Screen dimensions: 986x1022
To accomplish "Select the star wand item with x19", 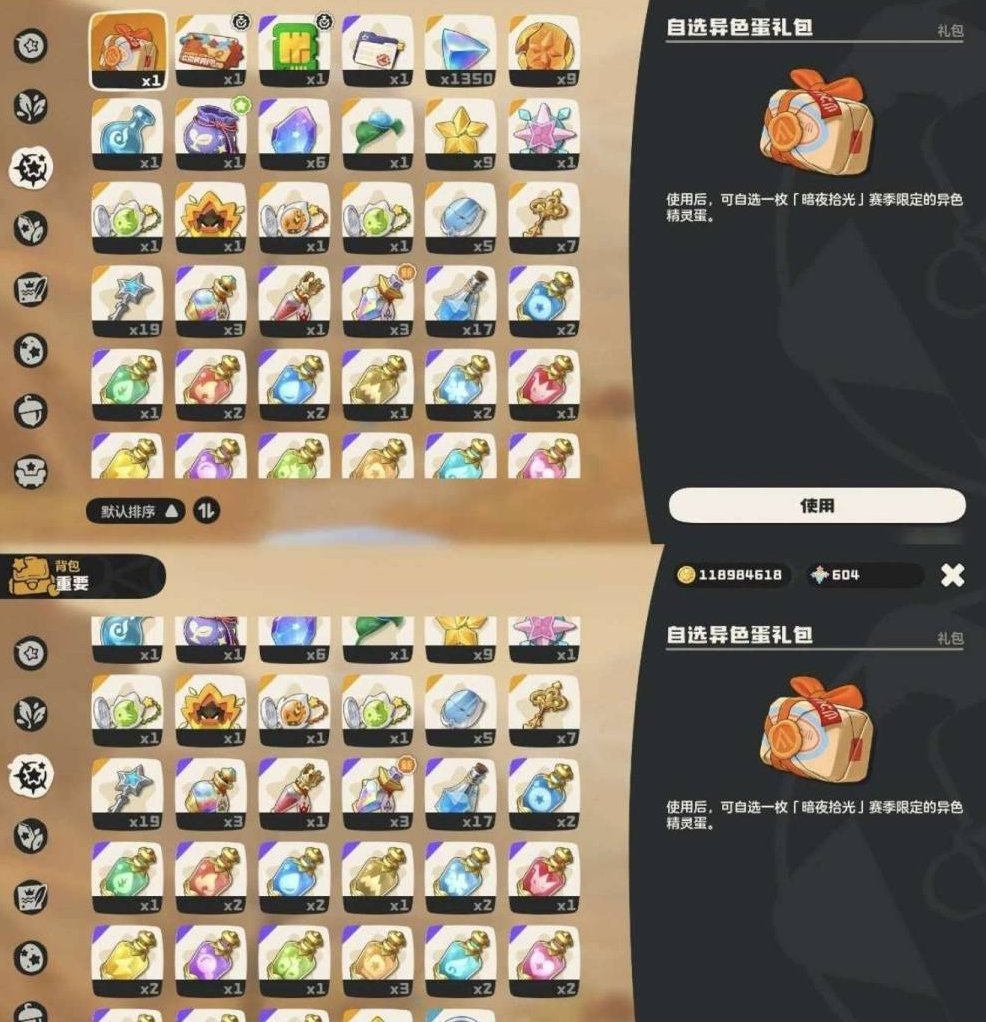I will (x=127, y=301).
